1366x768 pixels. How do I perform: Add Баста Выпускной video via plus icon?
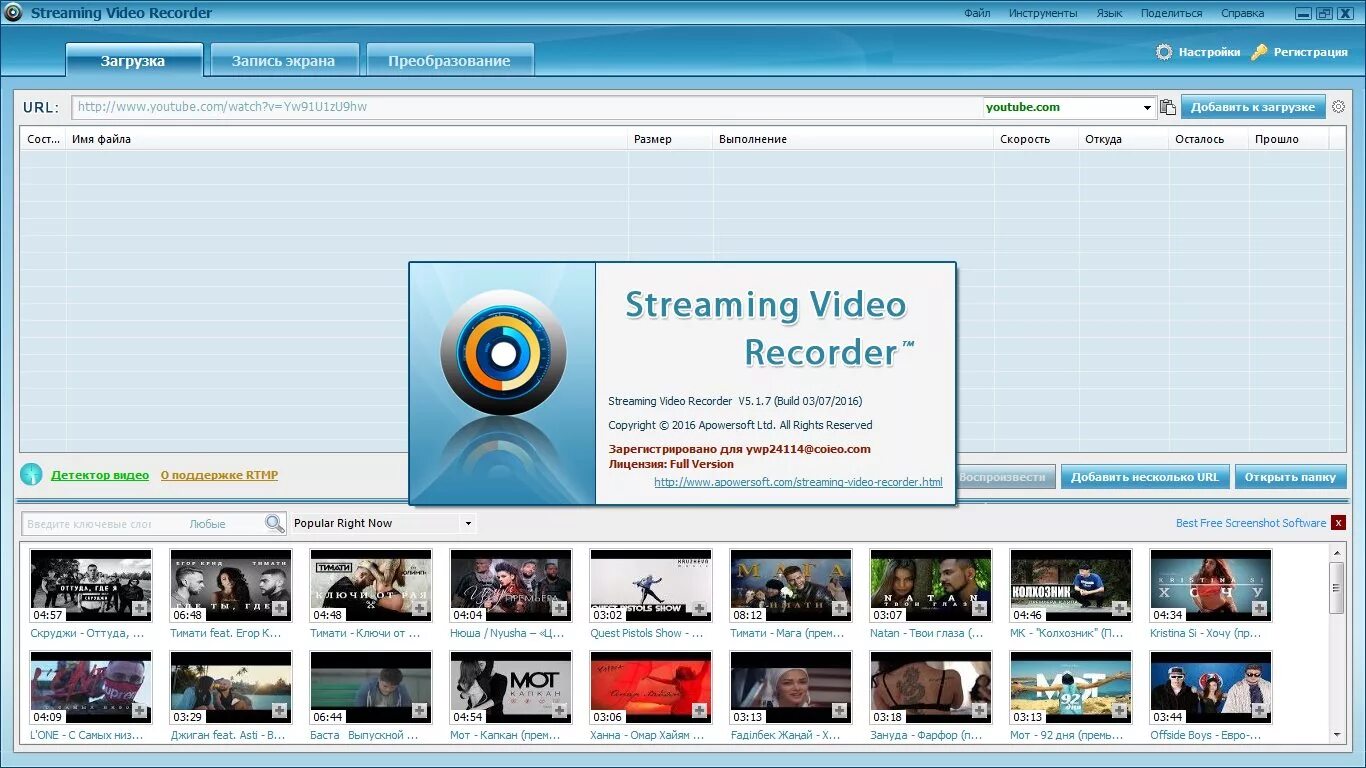pos(420,710)
